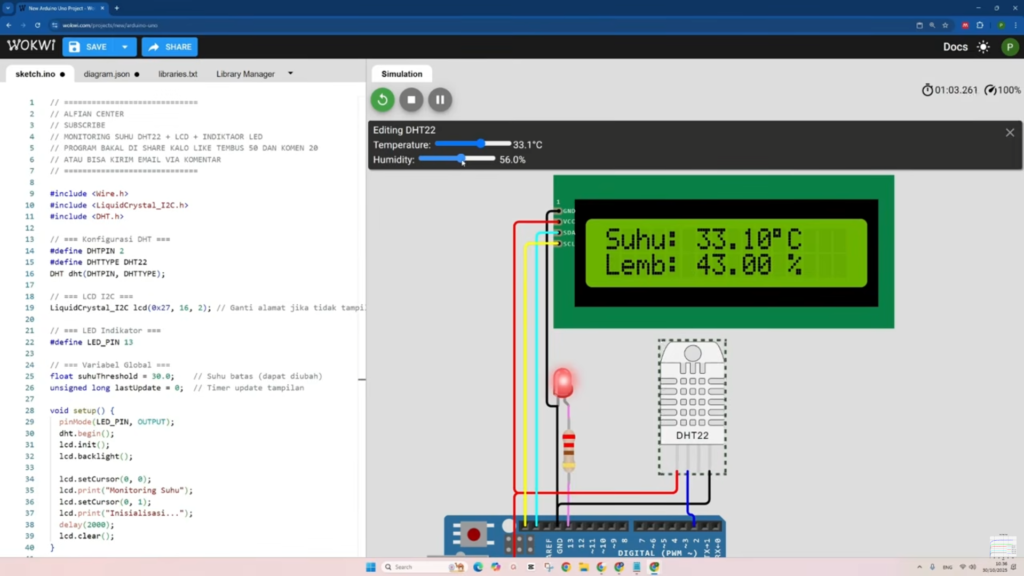Switch to the diagram.json tab

coord(111,74)
